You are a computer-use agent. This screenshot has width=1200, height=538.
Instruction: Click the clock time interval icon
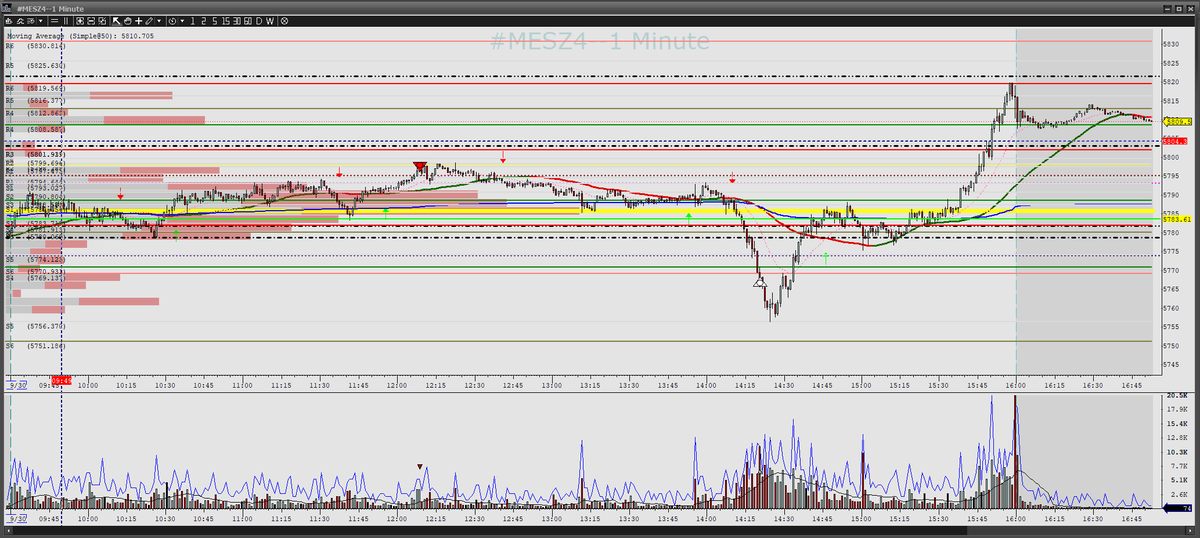tap(172, 21)
